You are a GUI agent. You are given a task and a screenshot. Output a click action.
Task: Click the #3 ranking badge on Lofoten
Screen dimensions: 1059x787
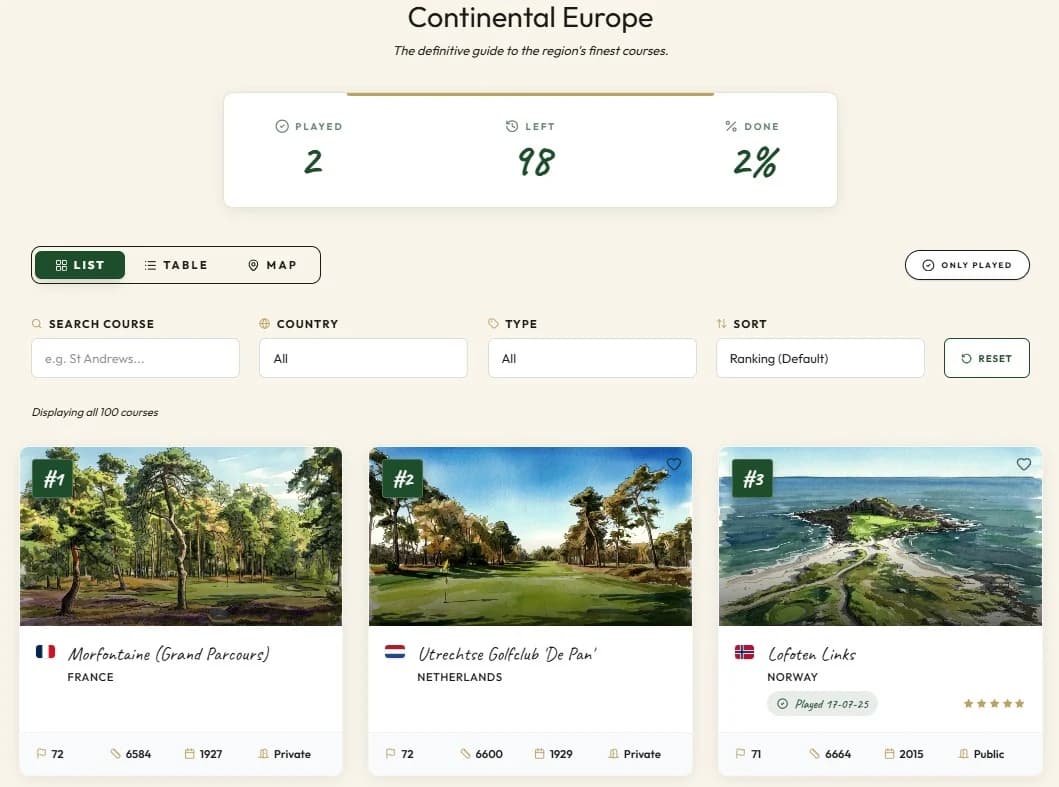tap(752, 479)
